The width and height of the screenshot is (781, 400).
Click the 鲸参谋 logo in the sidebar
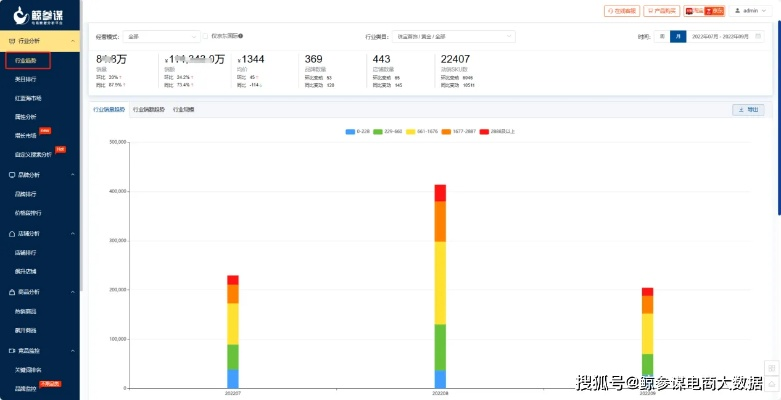pyautogui.click(x=38, y=16)
